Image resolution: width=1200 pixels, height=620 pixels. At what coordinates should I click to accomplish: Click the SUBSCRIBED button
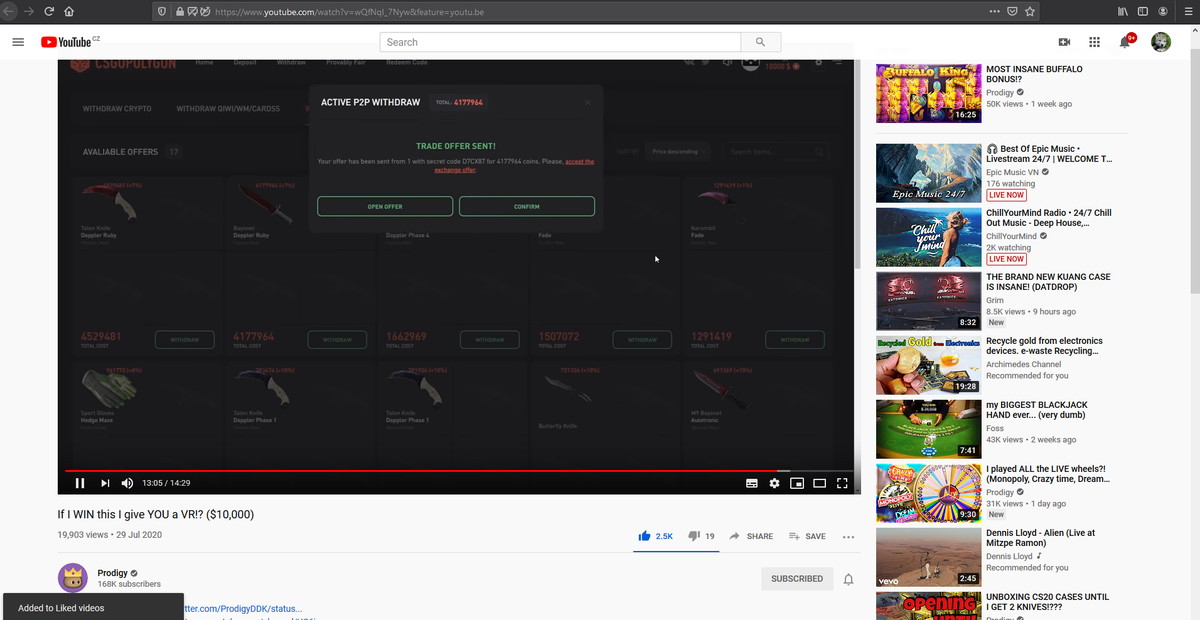pos(797,578)
